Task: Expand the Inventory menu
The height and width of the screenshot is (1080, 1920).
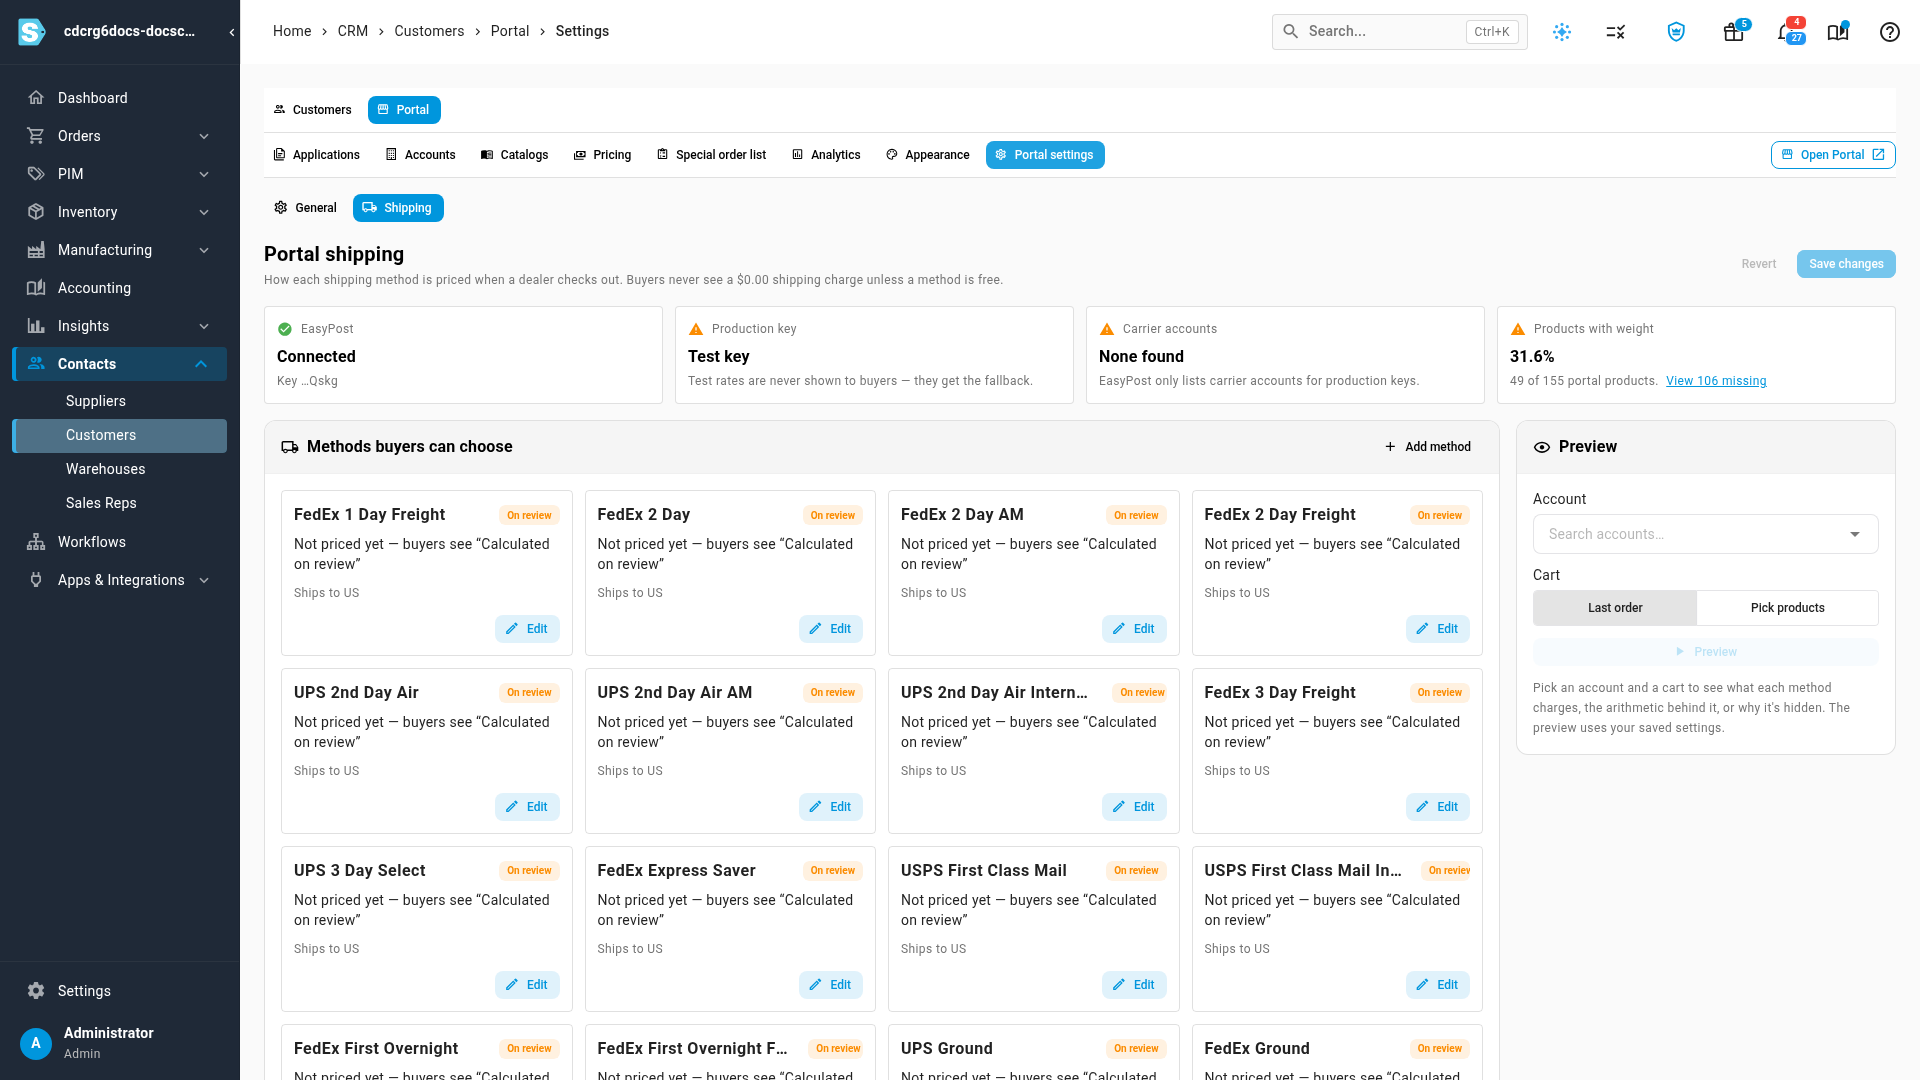Action: coord(204,212)
